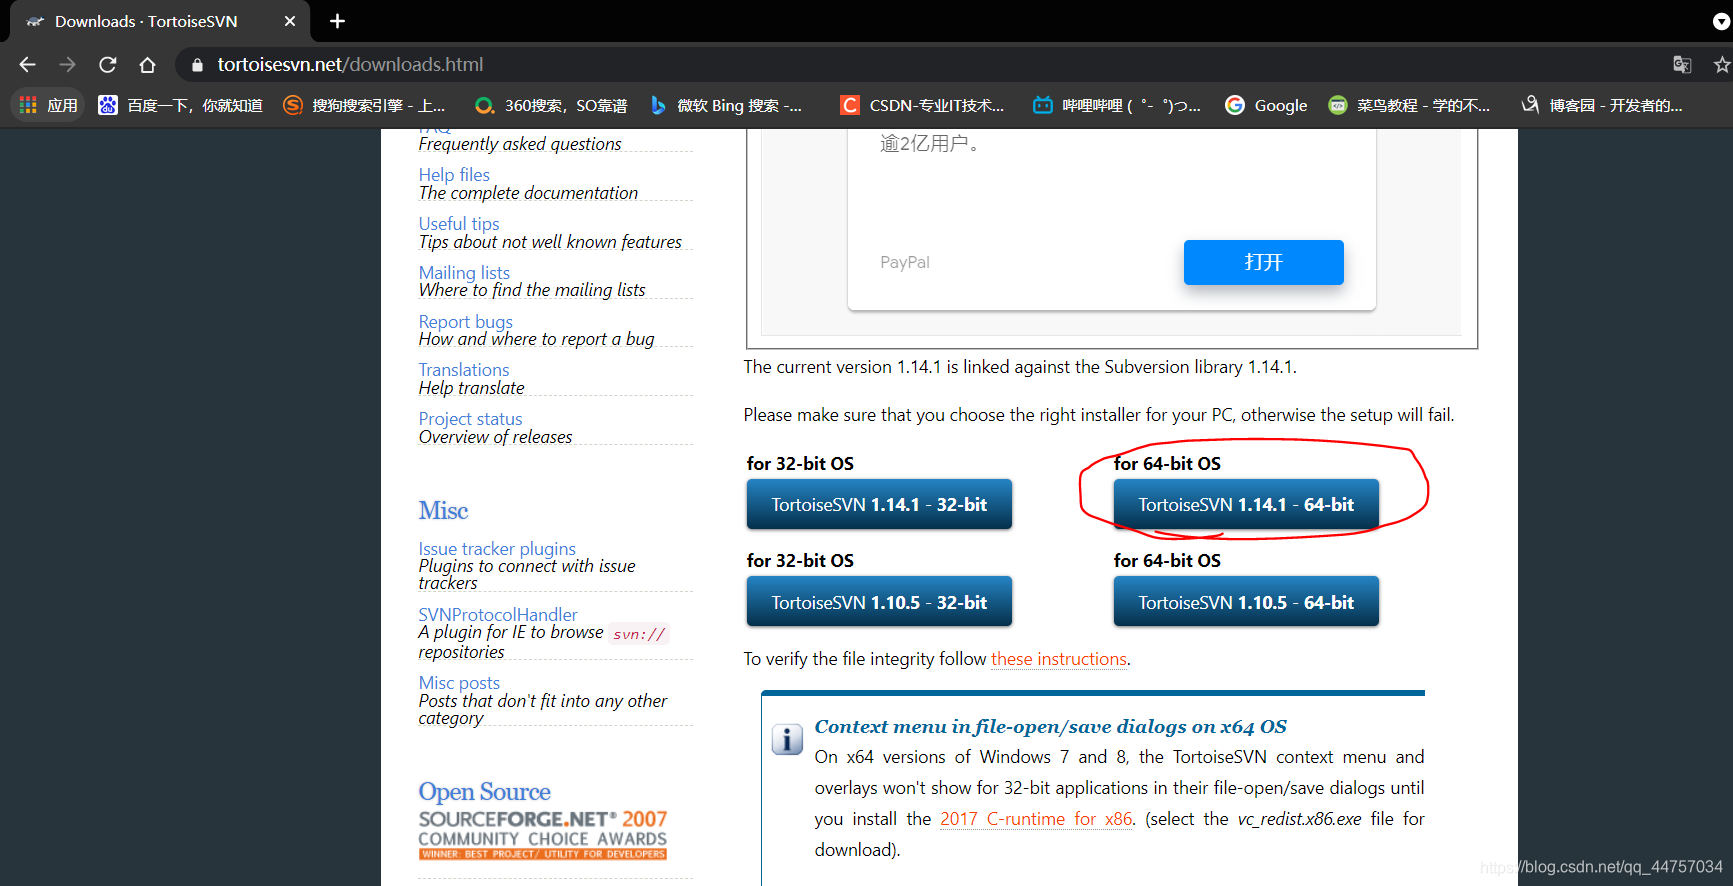Open the Report bugs link
Viewport: 1733px width, 886px height.
click(x=465, y=322)
